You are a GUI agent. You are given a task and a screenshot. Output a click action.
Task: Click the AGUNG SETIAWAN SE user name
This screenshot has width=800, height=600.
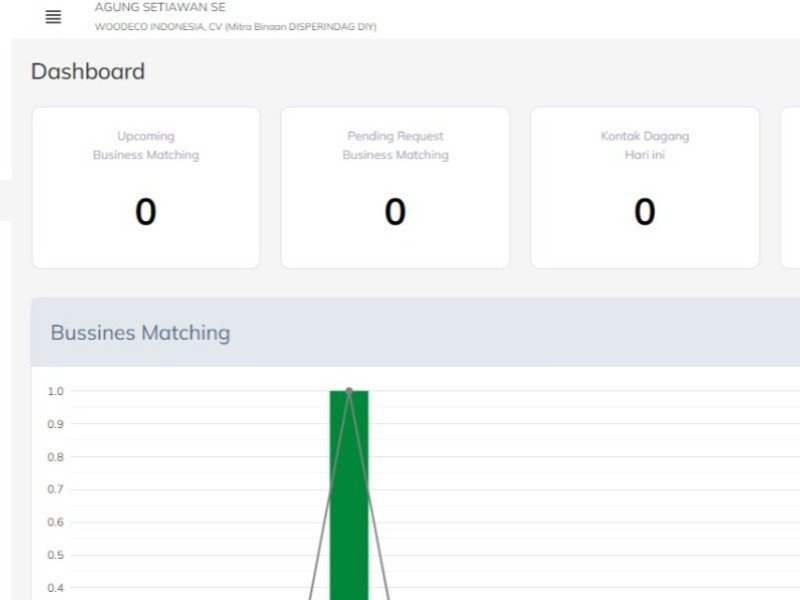160,7
